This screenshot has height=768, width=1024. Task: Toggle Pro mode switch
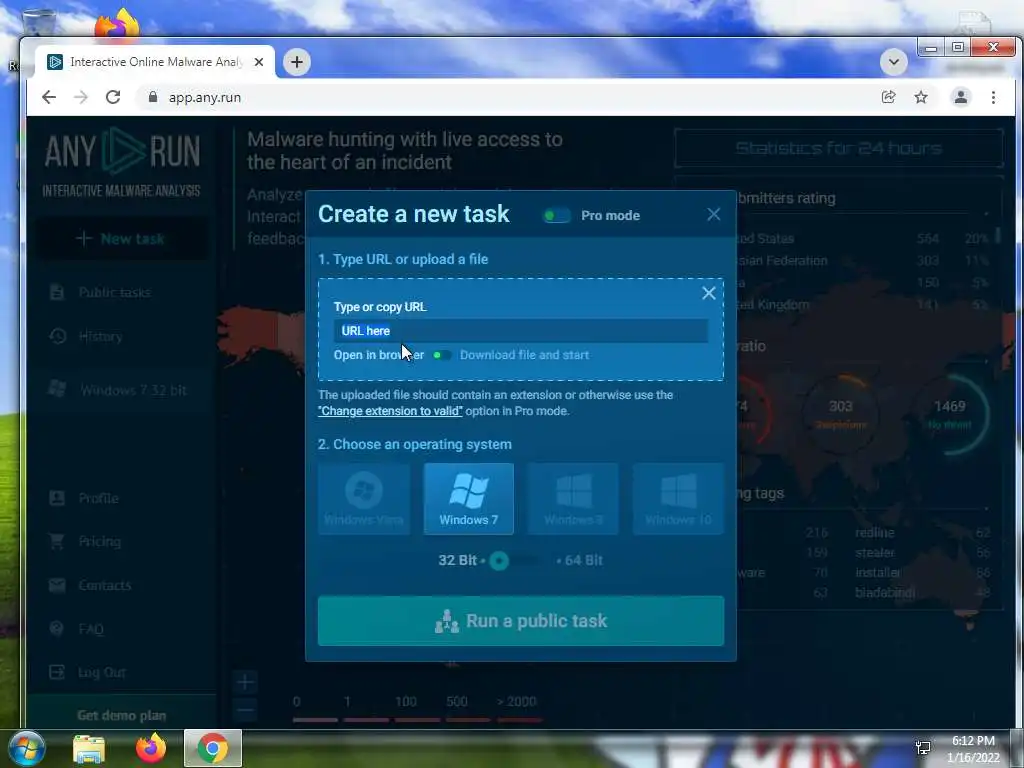click(x=556, y=216)
